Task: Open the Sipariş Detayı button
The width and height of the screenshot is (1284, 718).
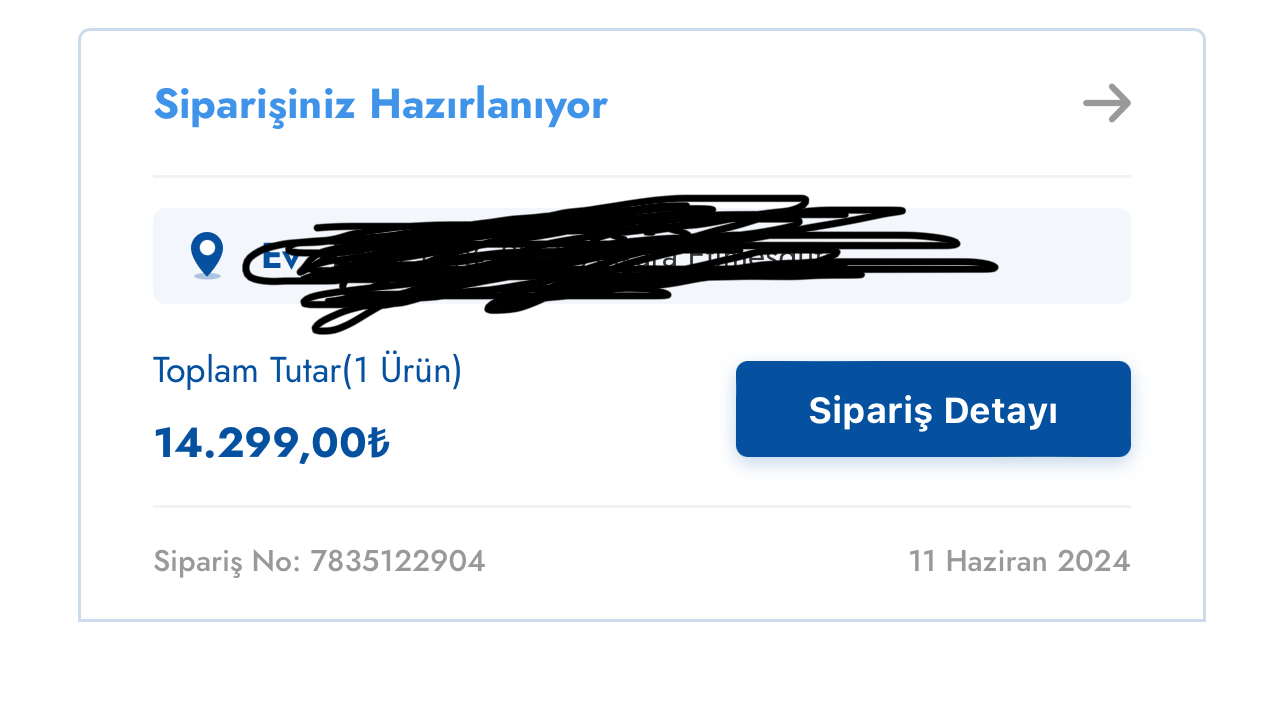Action: [933, 409]
